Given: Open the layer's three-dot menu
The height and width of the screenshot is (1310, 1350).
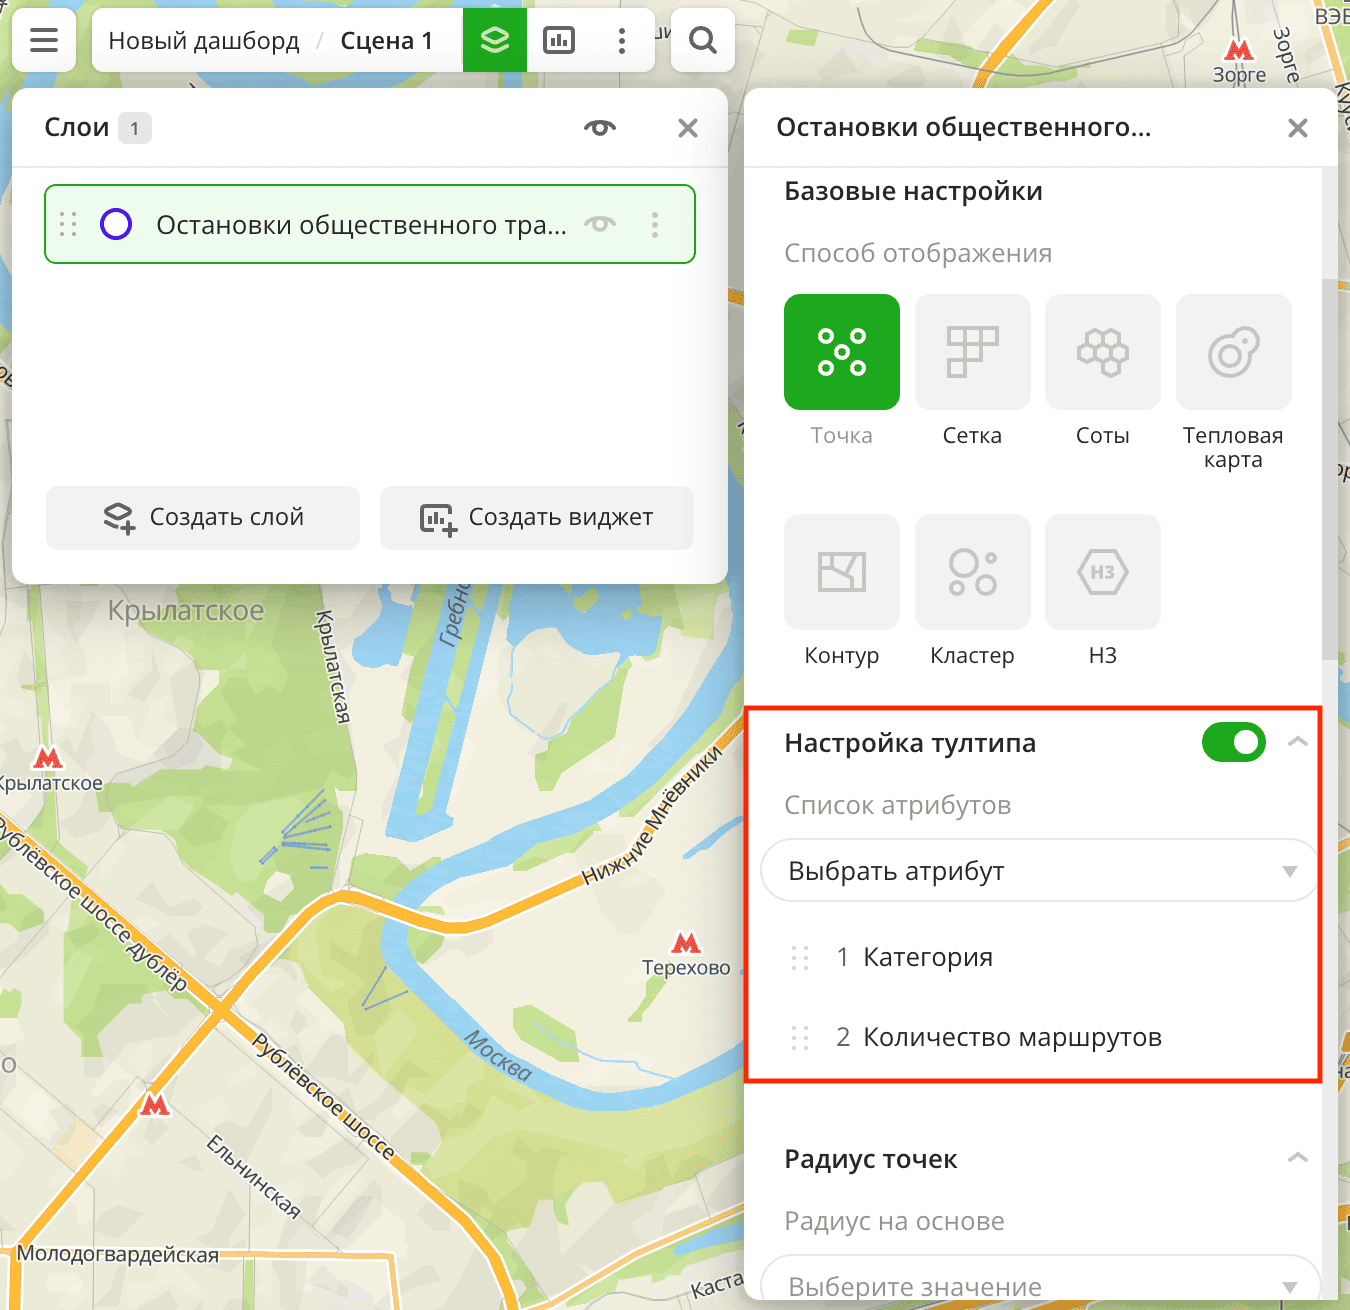Looking at the screenshot, I should [655, 224].
